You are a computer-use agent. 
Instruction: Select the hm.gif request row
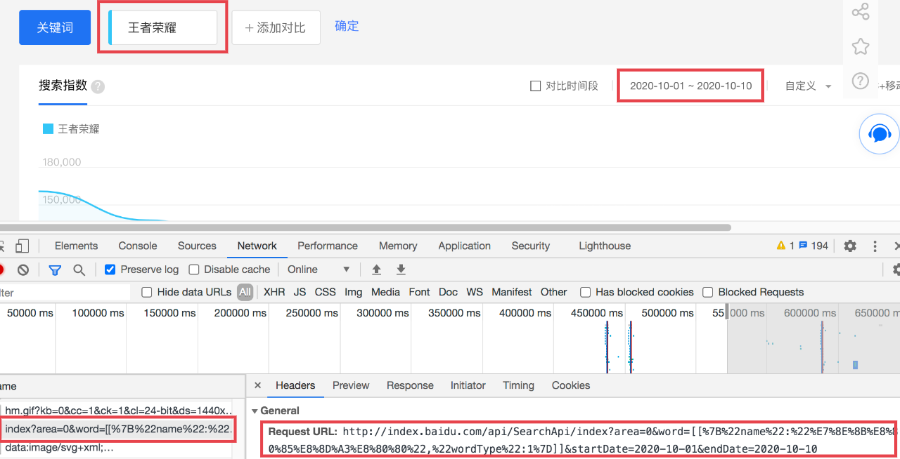118,410
